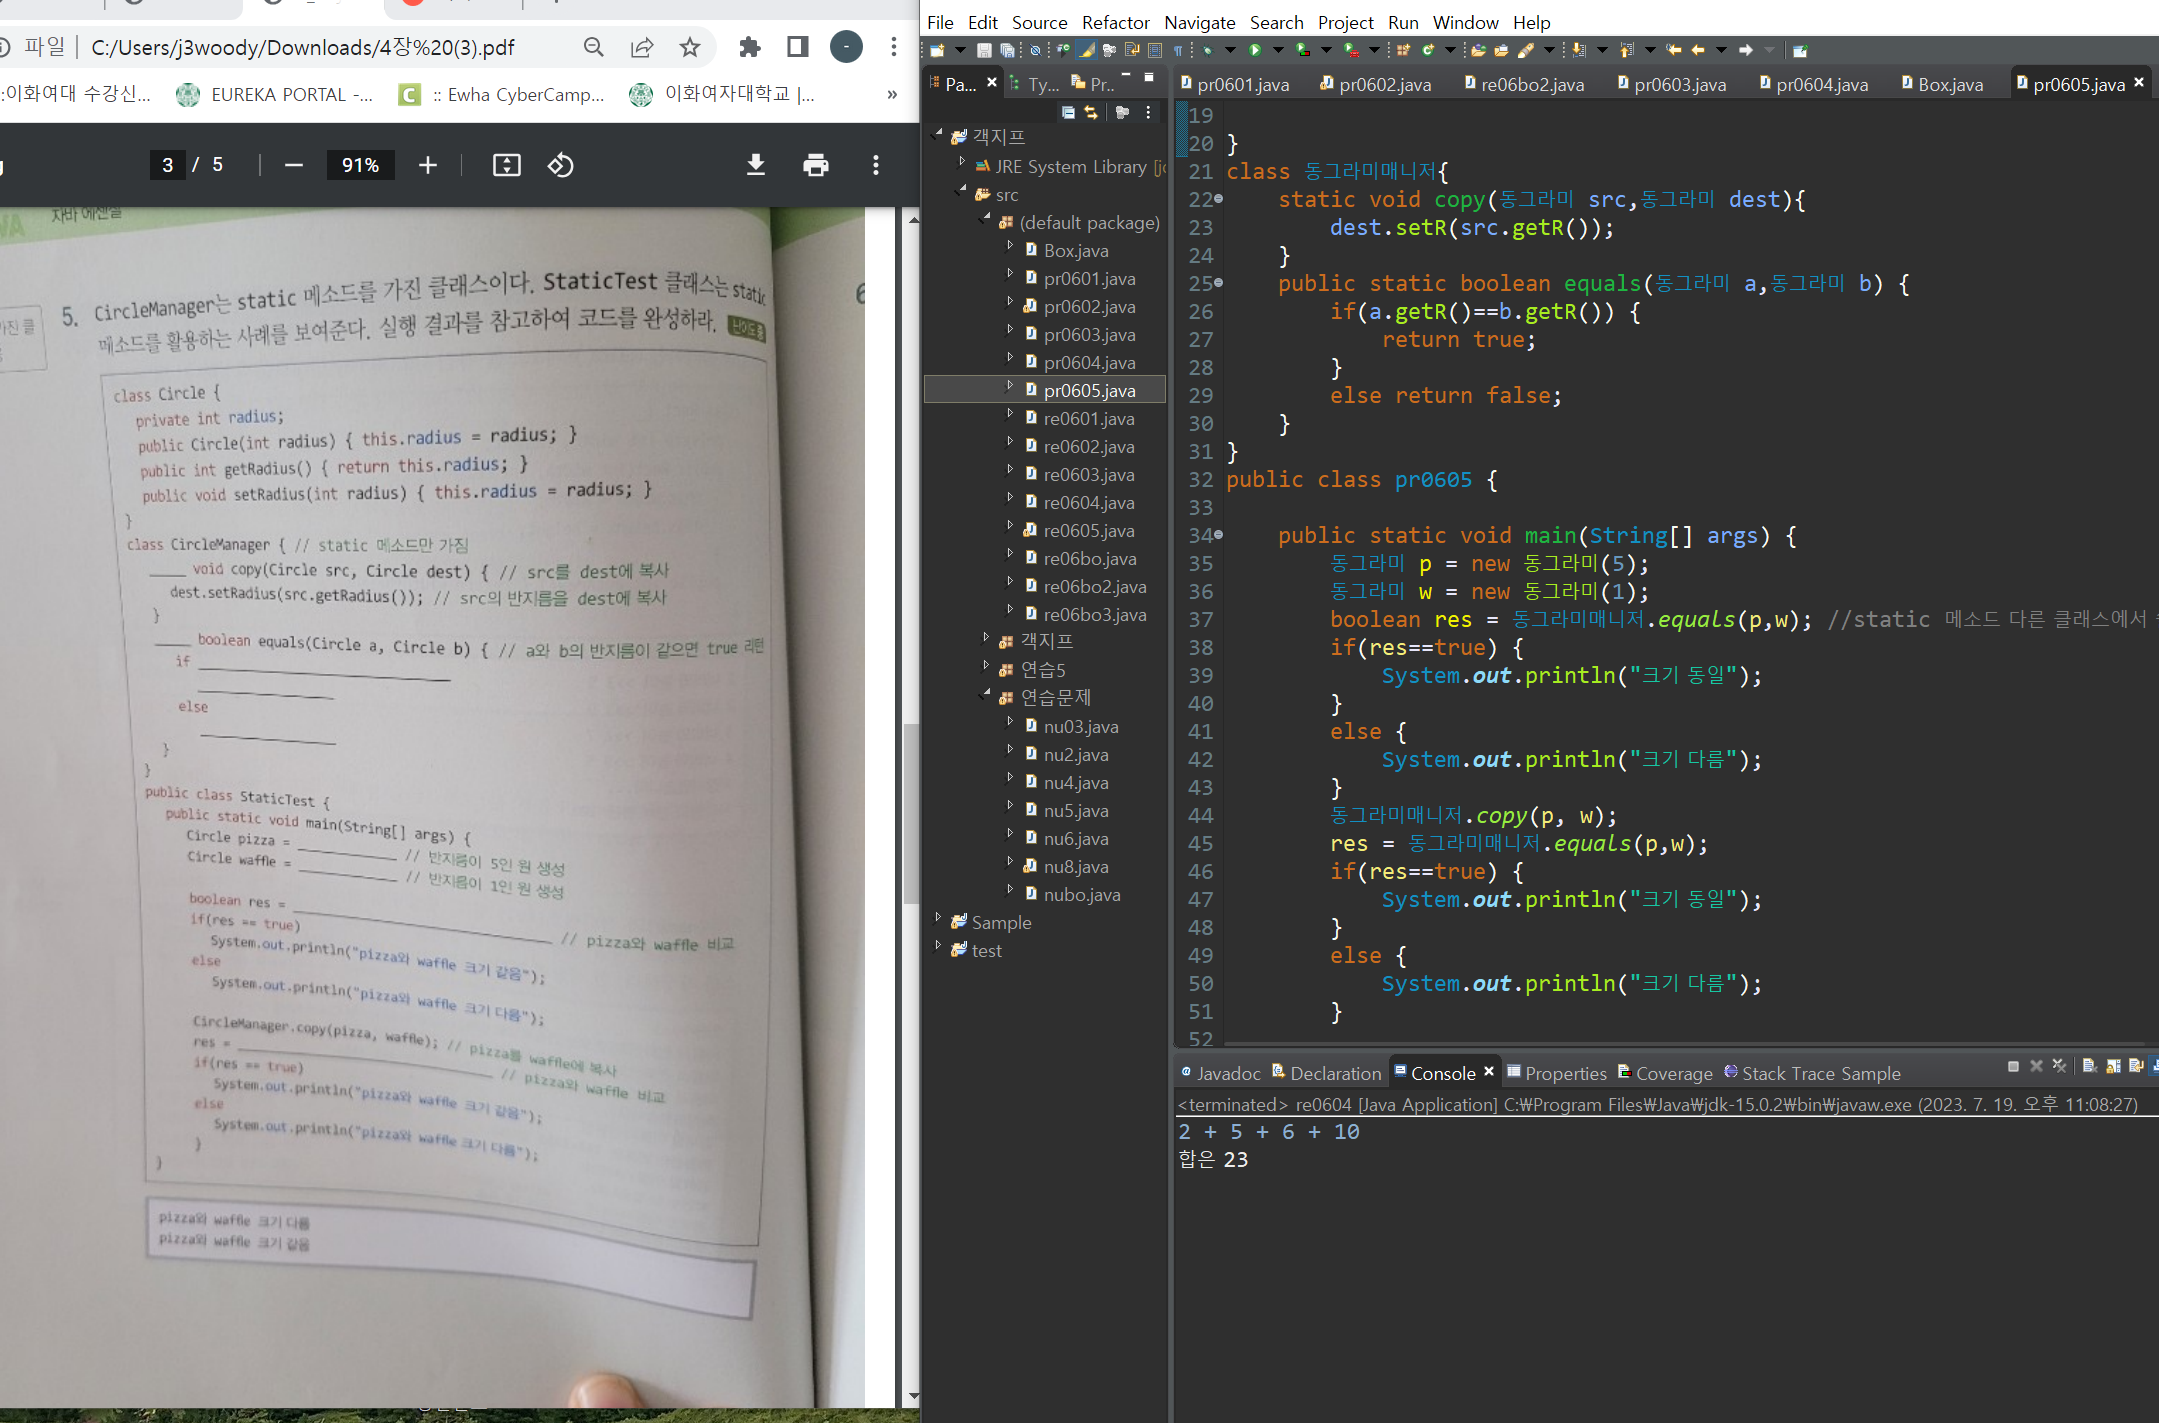Toggle Link with Editor in Package Explorer
Image resolution: width=2159 pixels, height=1423 pixels.
point(1091,112)
